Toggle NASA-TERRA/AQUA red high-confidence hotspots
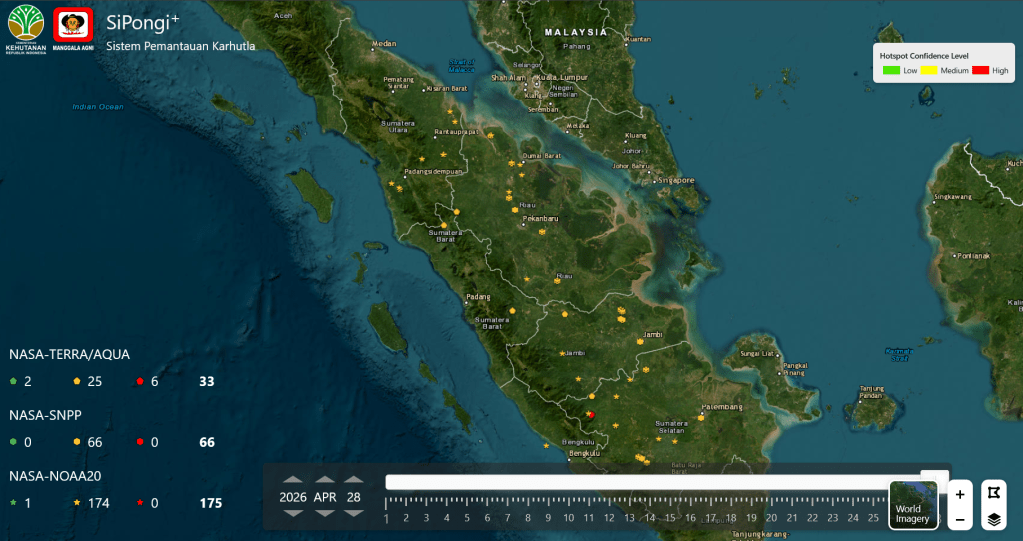The height and width of the screenshot is (541, 1023). click(140, 381)
